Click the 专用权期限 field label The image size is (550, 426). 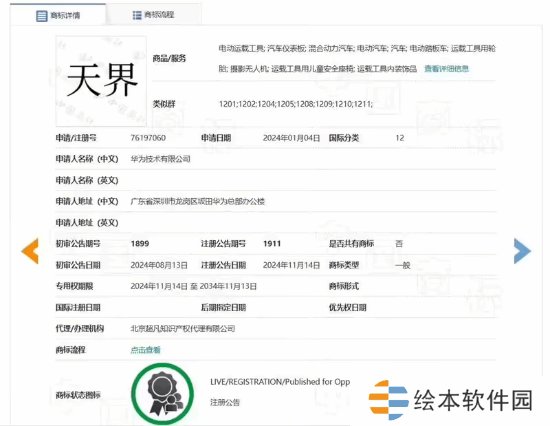[x=74, y=286]
